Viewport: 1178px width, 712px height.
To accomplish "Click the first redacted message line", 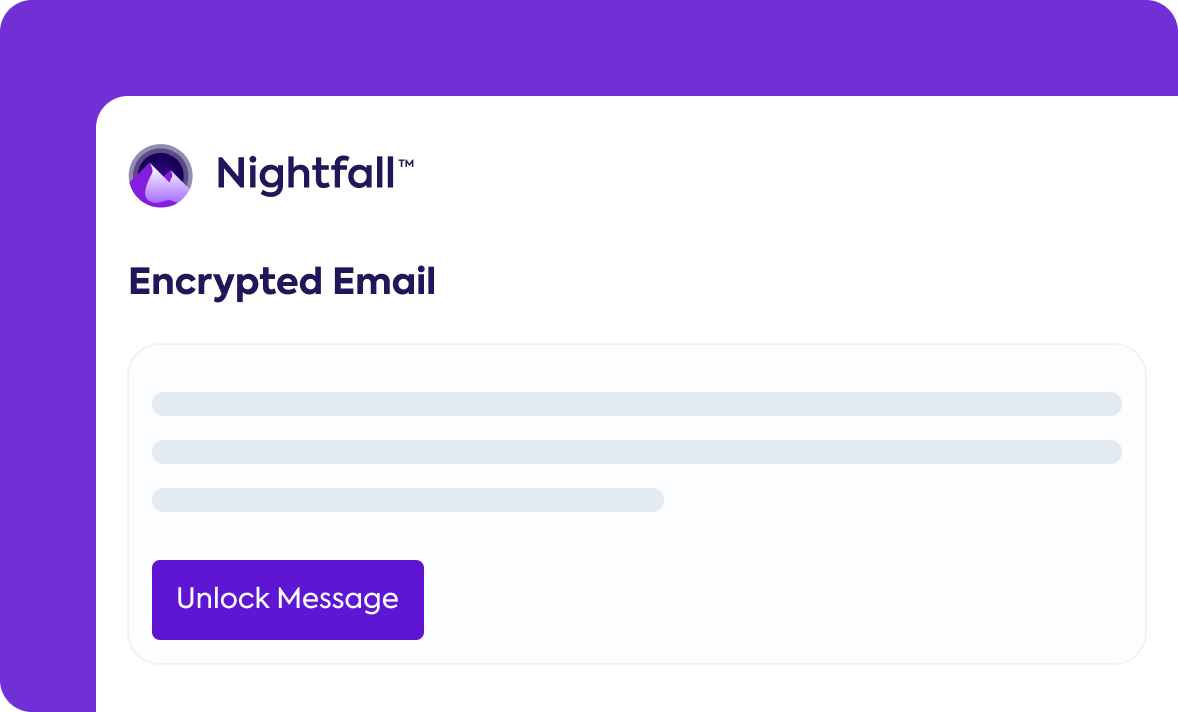I will pyautogui.click(x=636, y=404).
